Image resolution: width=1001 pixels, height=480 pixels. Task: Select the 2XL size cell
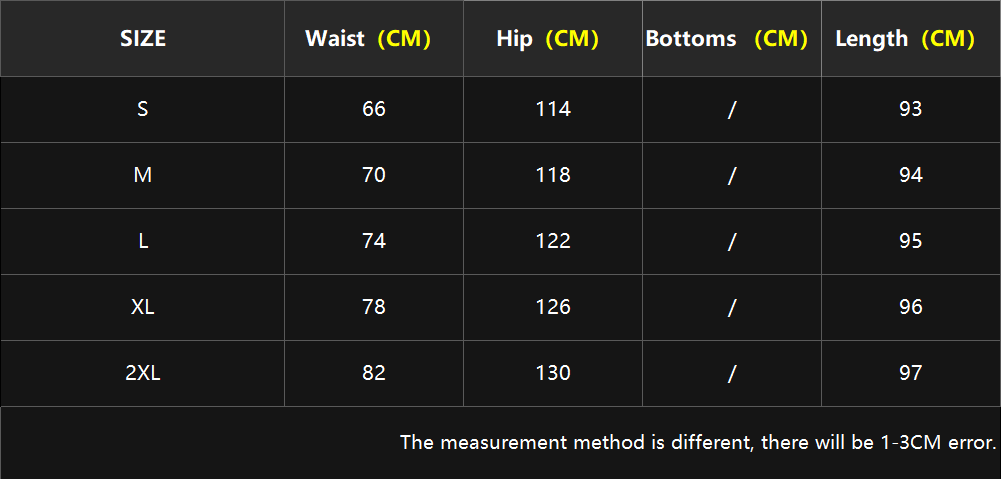142,373
